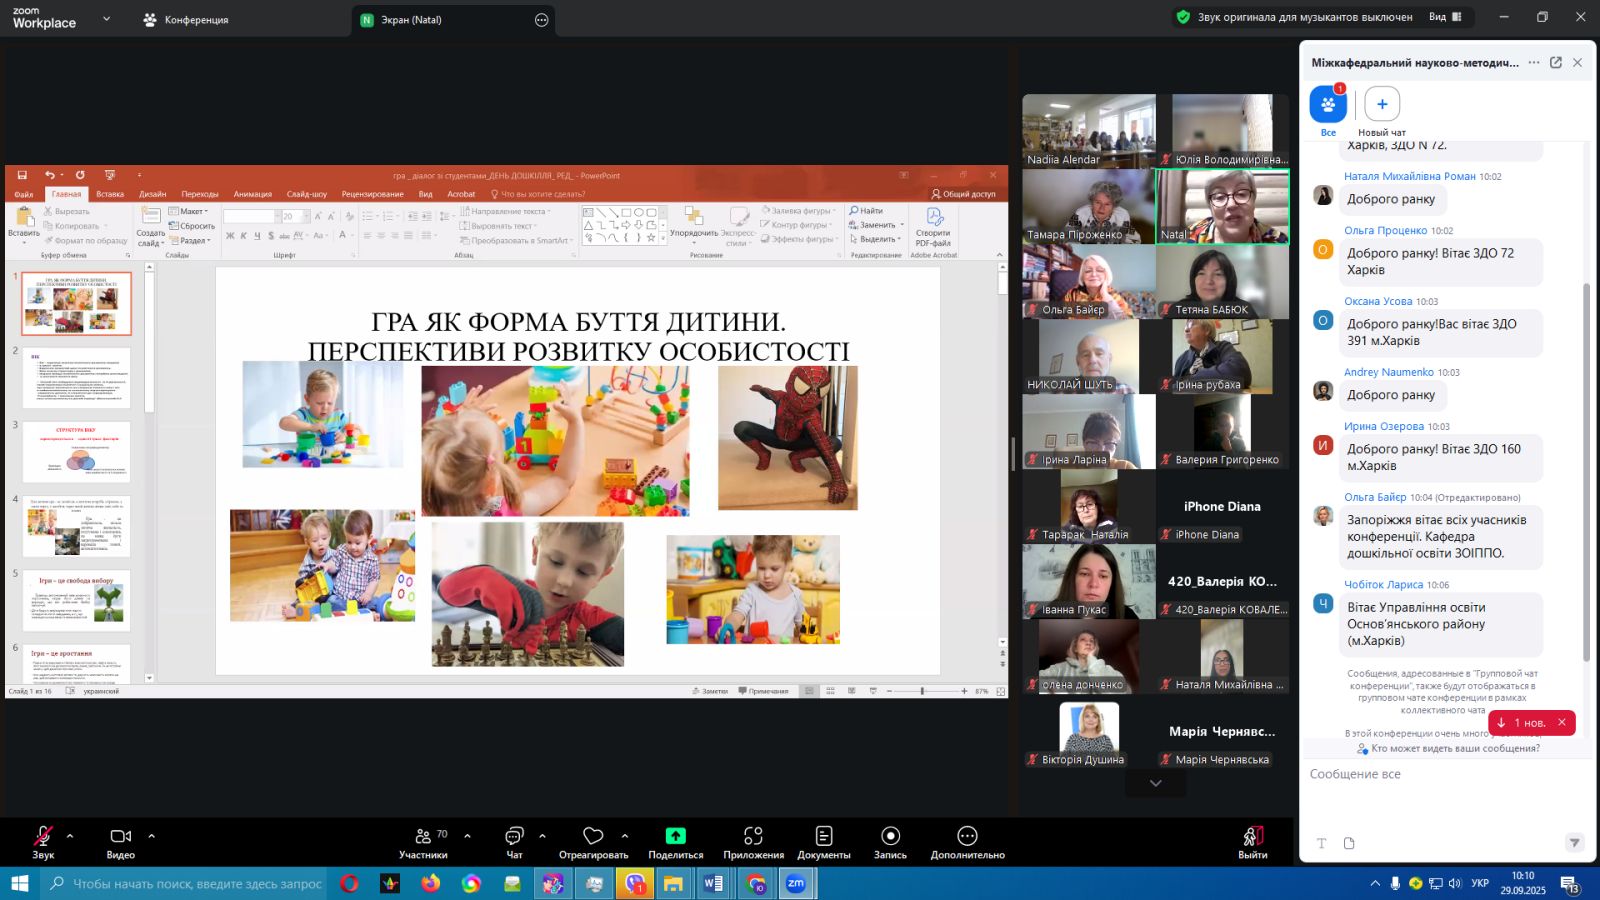Turn on camera with Видео button
The width and height of the screenshot is (1600, 900).
pos(121,840)
